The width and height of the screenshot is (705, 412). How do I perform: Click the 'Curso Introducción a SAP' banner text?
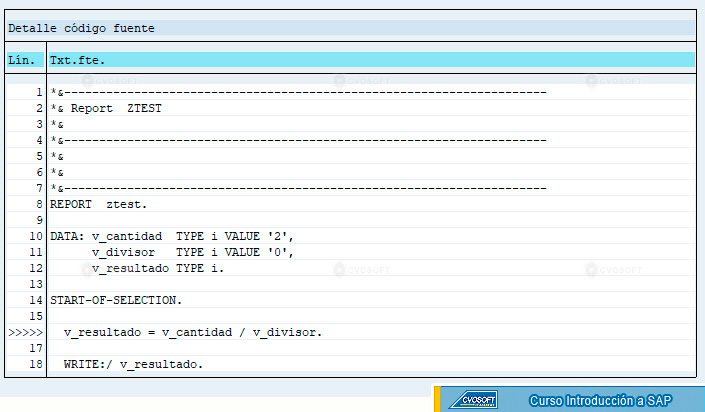coord(600,400)
